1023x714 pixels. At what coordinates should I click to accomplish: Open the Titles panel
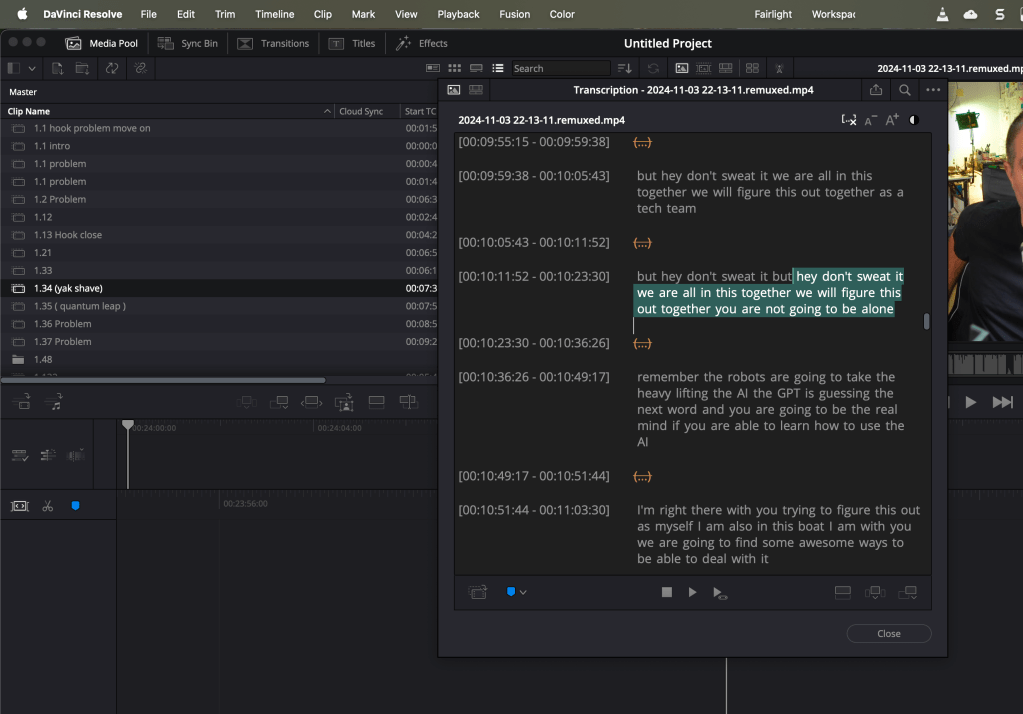pos(352,43)
